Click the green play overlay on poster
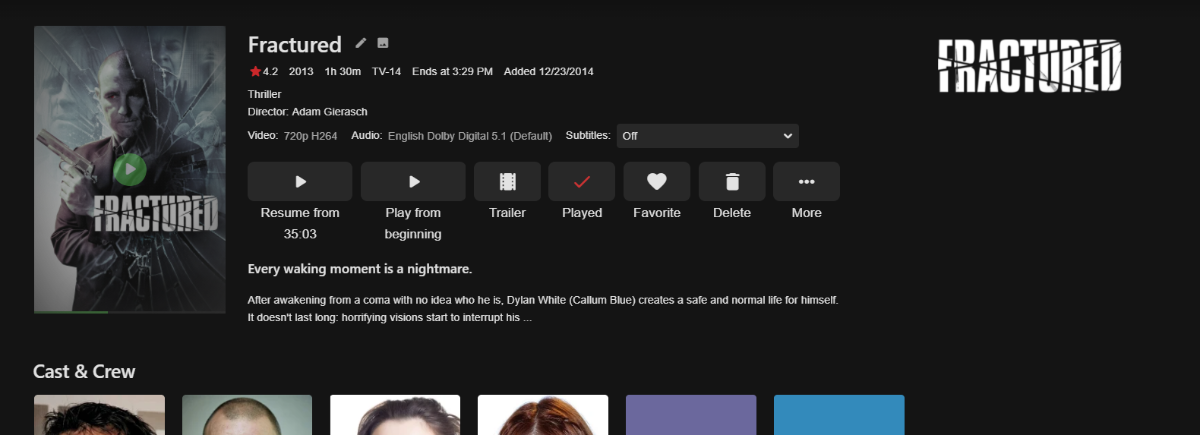 129,169
